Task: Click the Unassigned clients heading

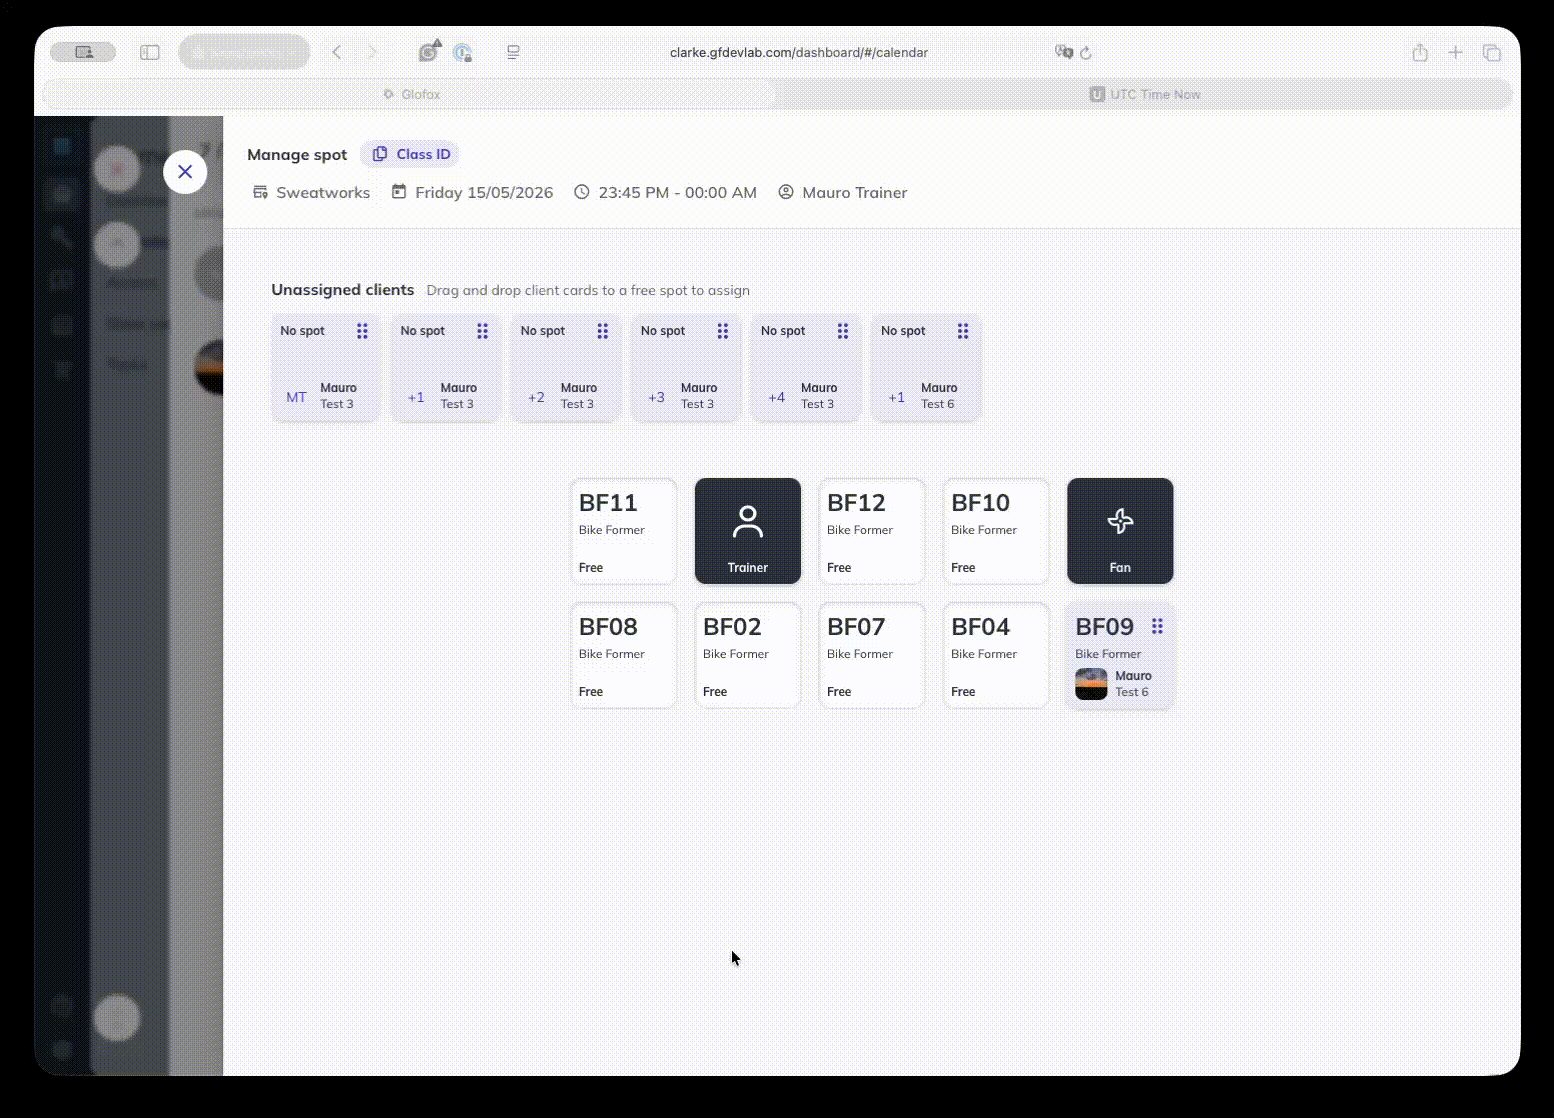Action: tap(342, 290)
